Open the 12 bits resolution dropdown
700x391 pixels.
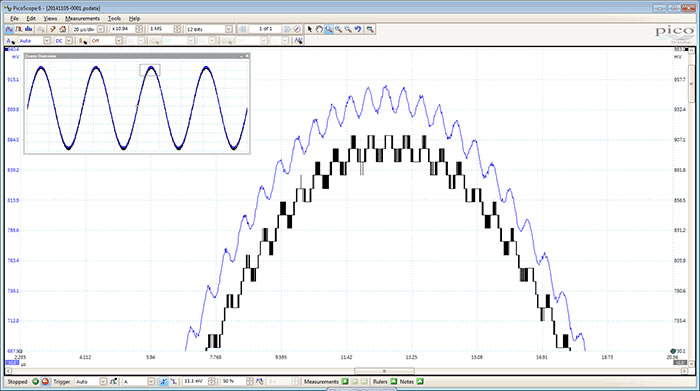point(229,29)
